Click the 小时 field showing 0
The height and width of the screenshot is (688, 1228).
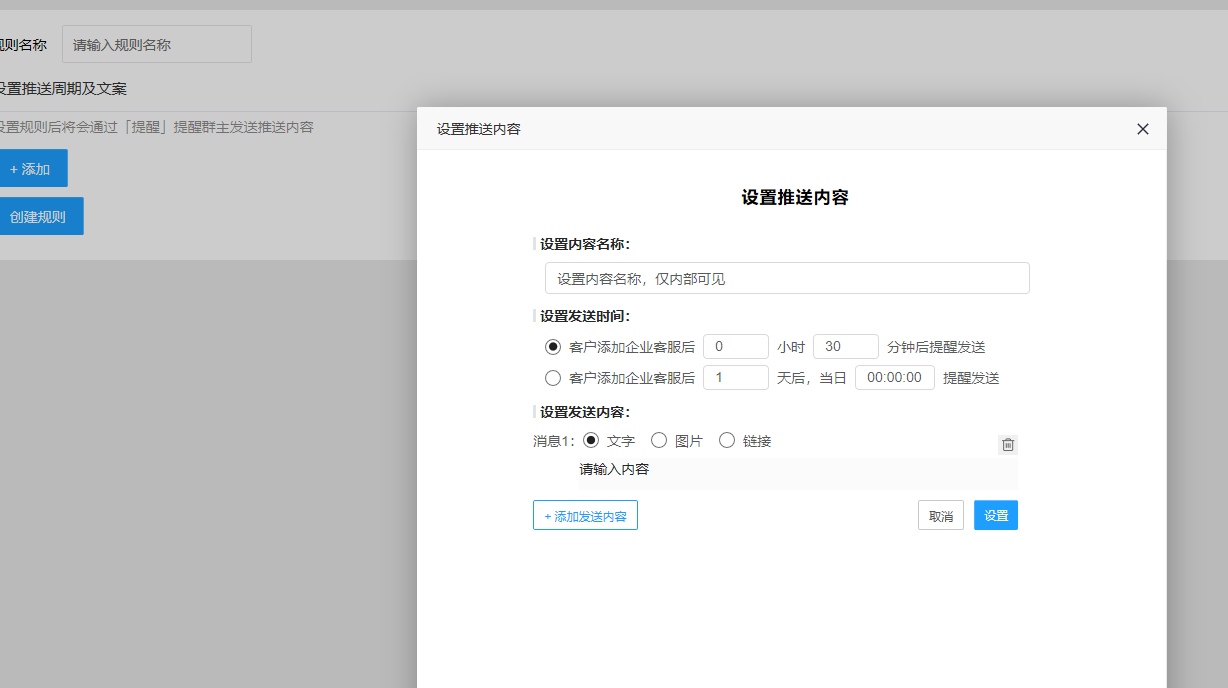pos(735,347)
